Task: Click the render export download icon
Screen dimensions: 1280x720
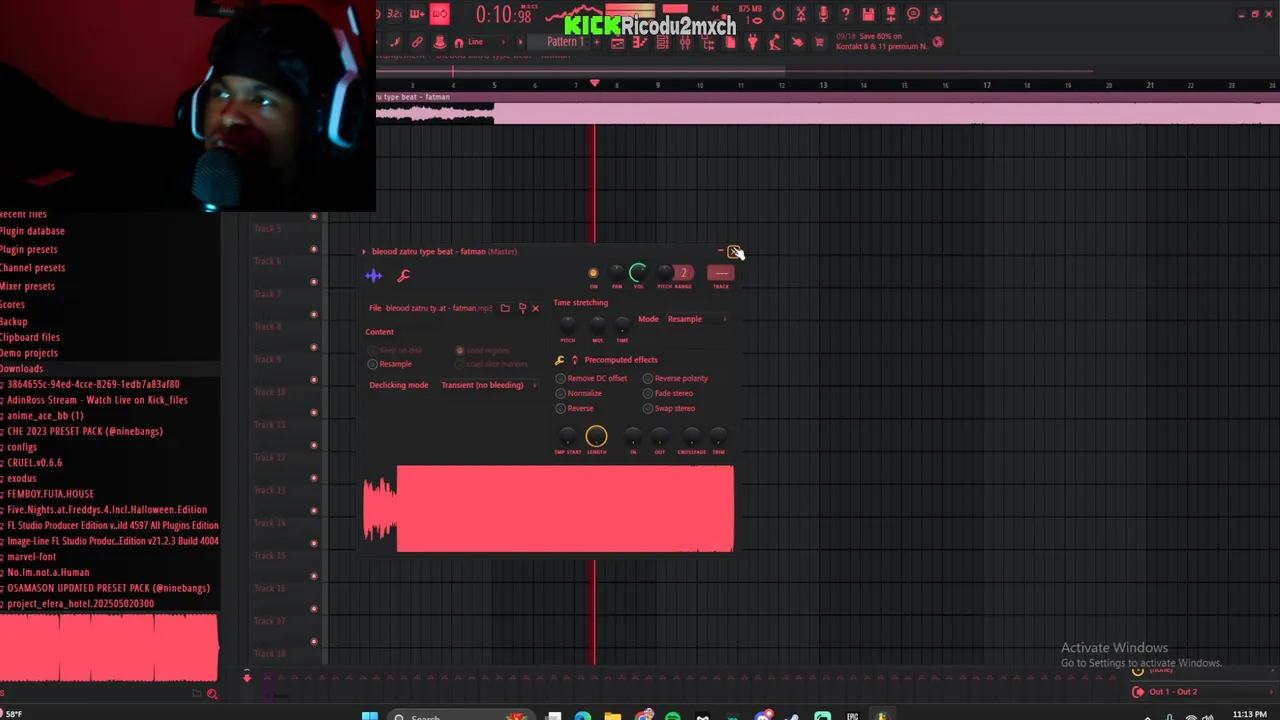Action: [936, 14]
